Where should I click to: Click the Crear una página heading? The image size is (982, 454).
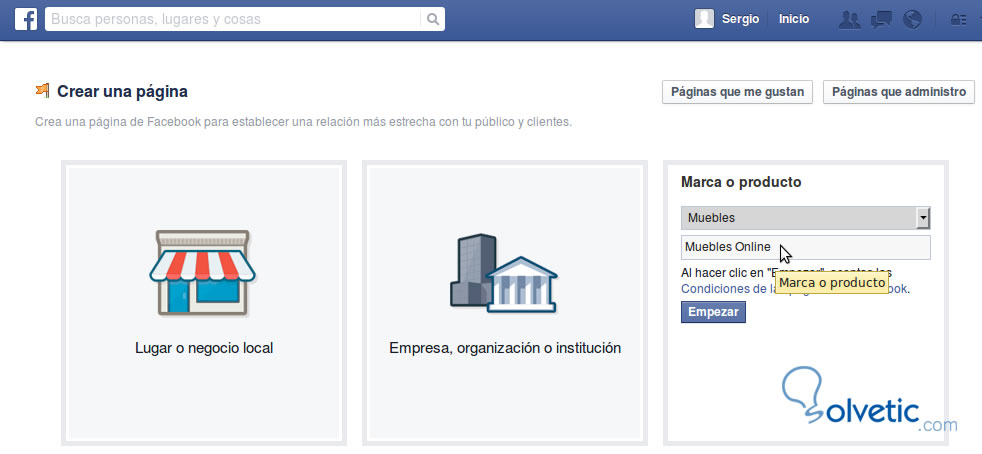click(x=122, y=92)
